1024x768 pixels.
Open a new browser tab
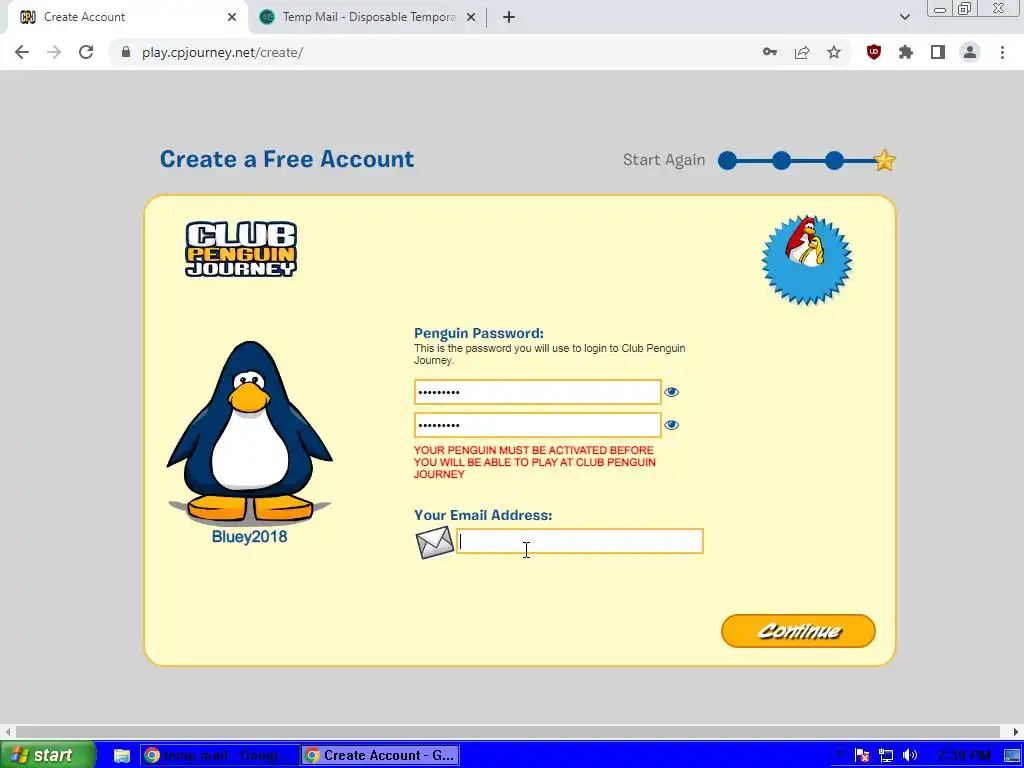tap(509, 17)
